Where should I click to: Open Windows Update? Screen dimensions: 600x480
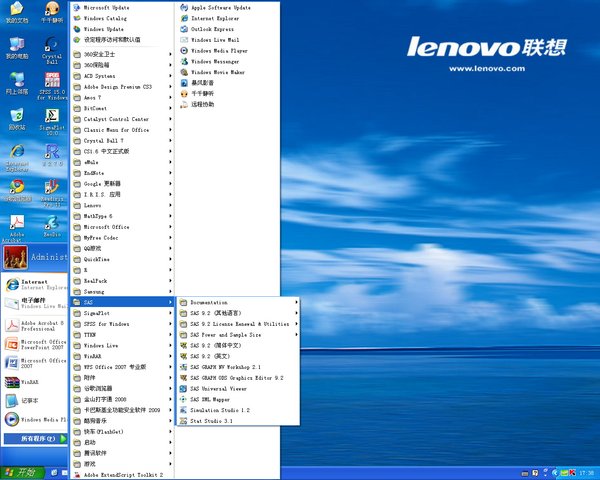point(122,29)
